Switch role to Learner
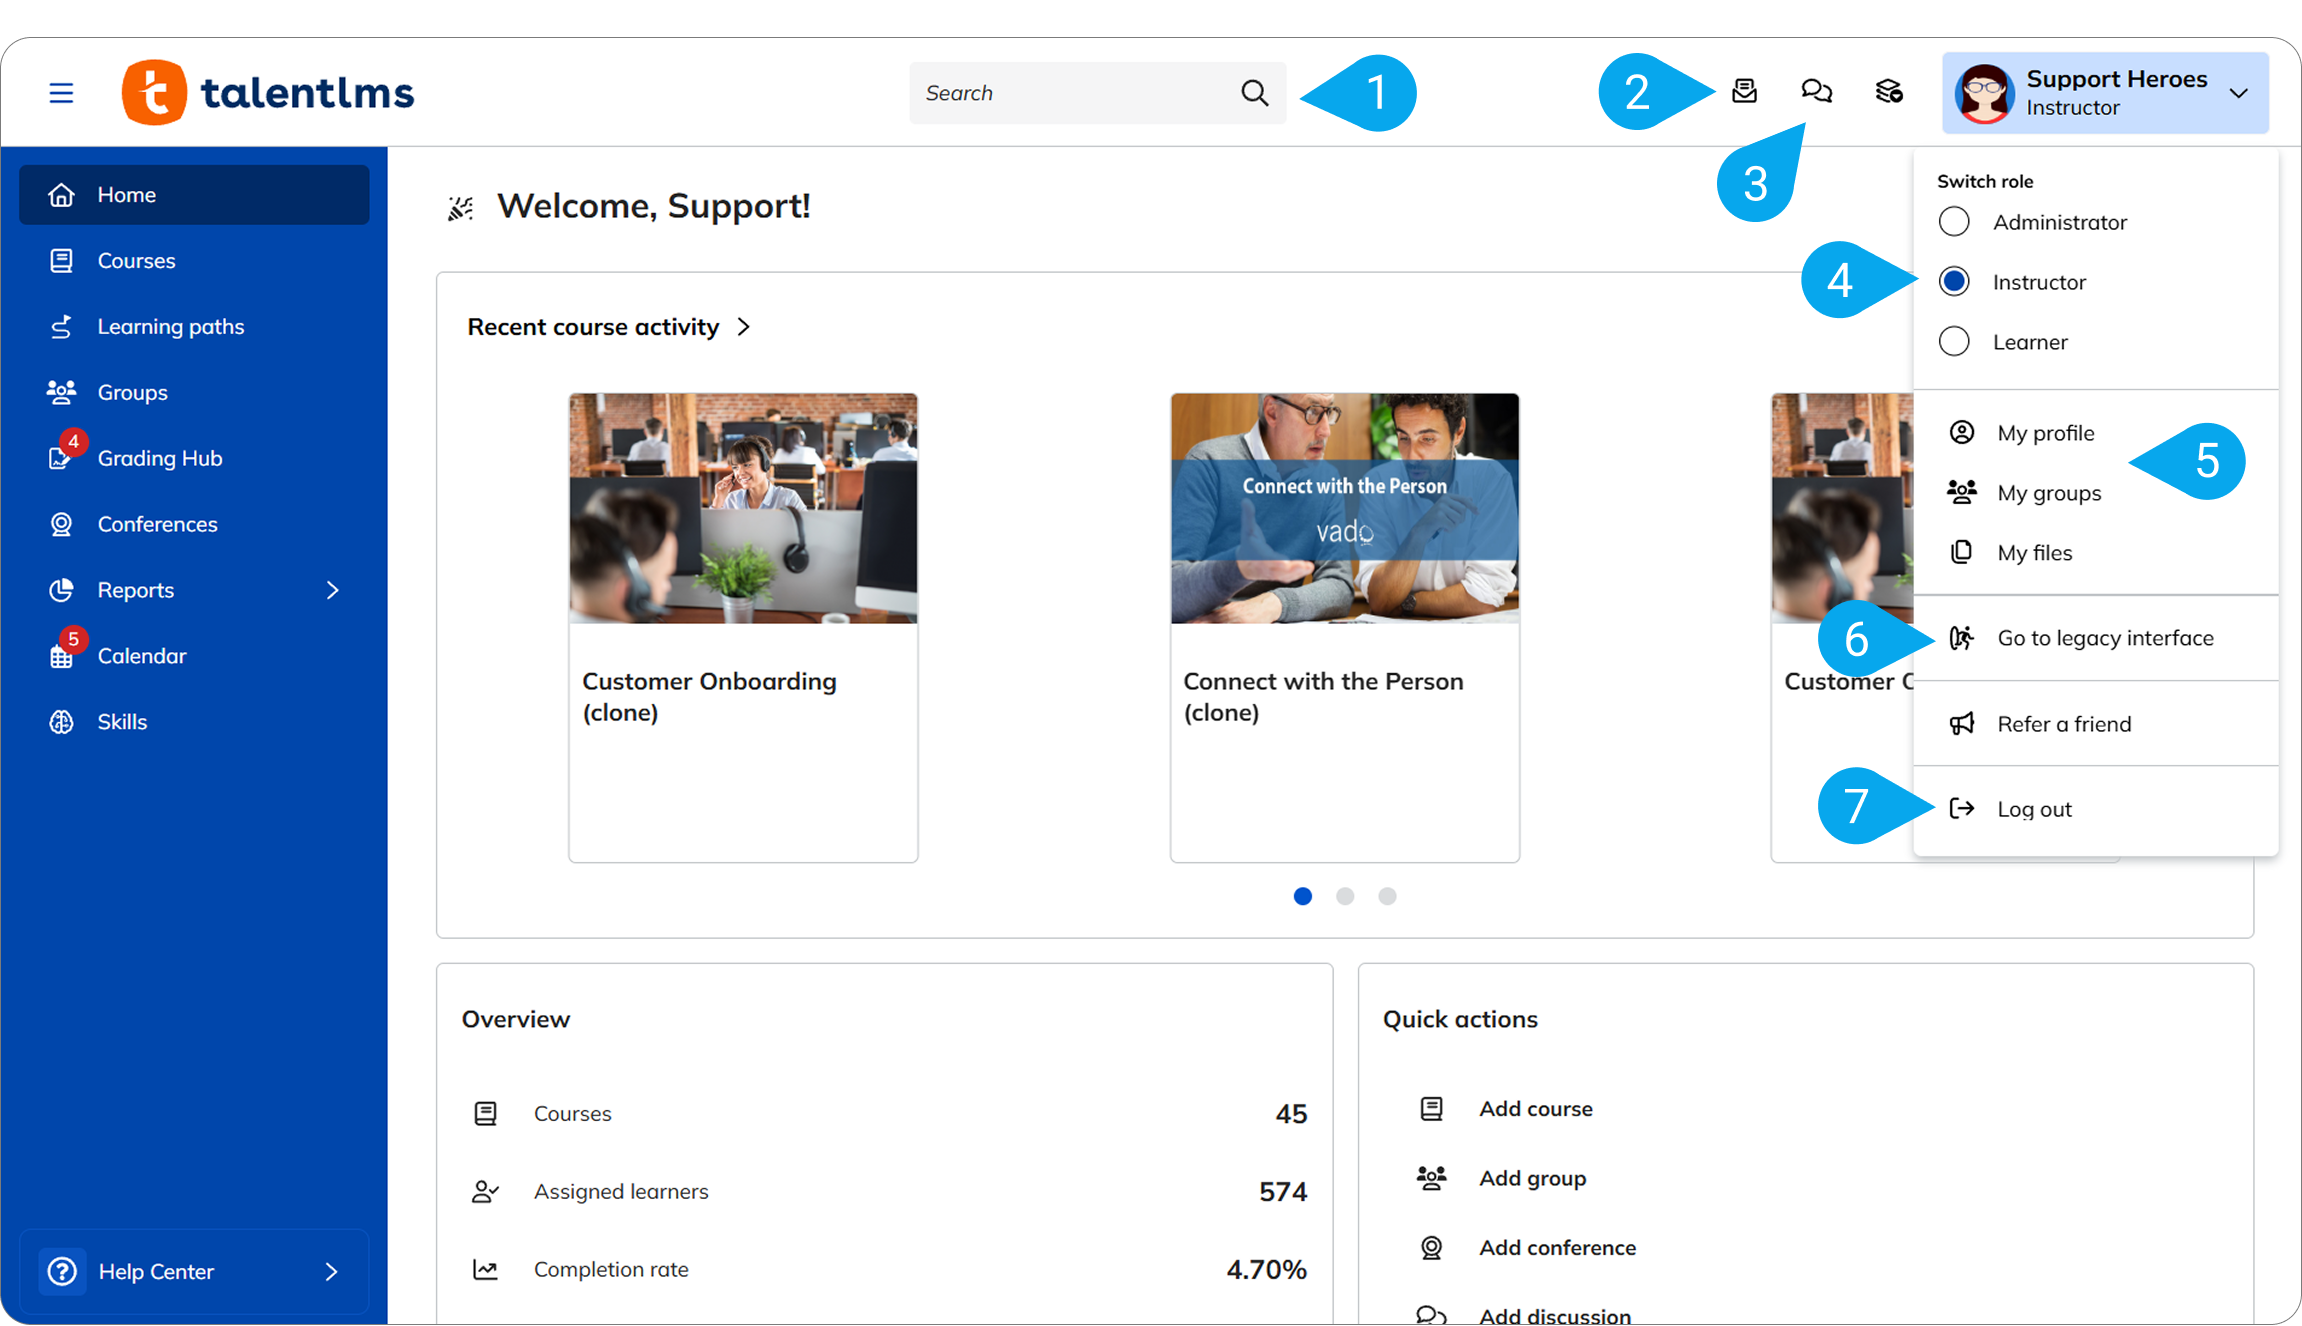The height and width of the screenshot is (1326, 2302). (x=1954, y=342)
